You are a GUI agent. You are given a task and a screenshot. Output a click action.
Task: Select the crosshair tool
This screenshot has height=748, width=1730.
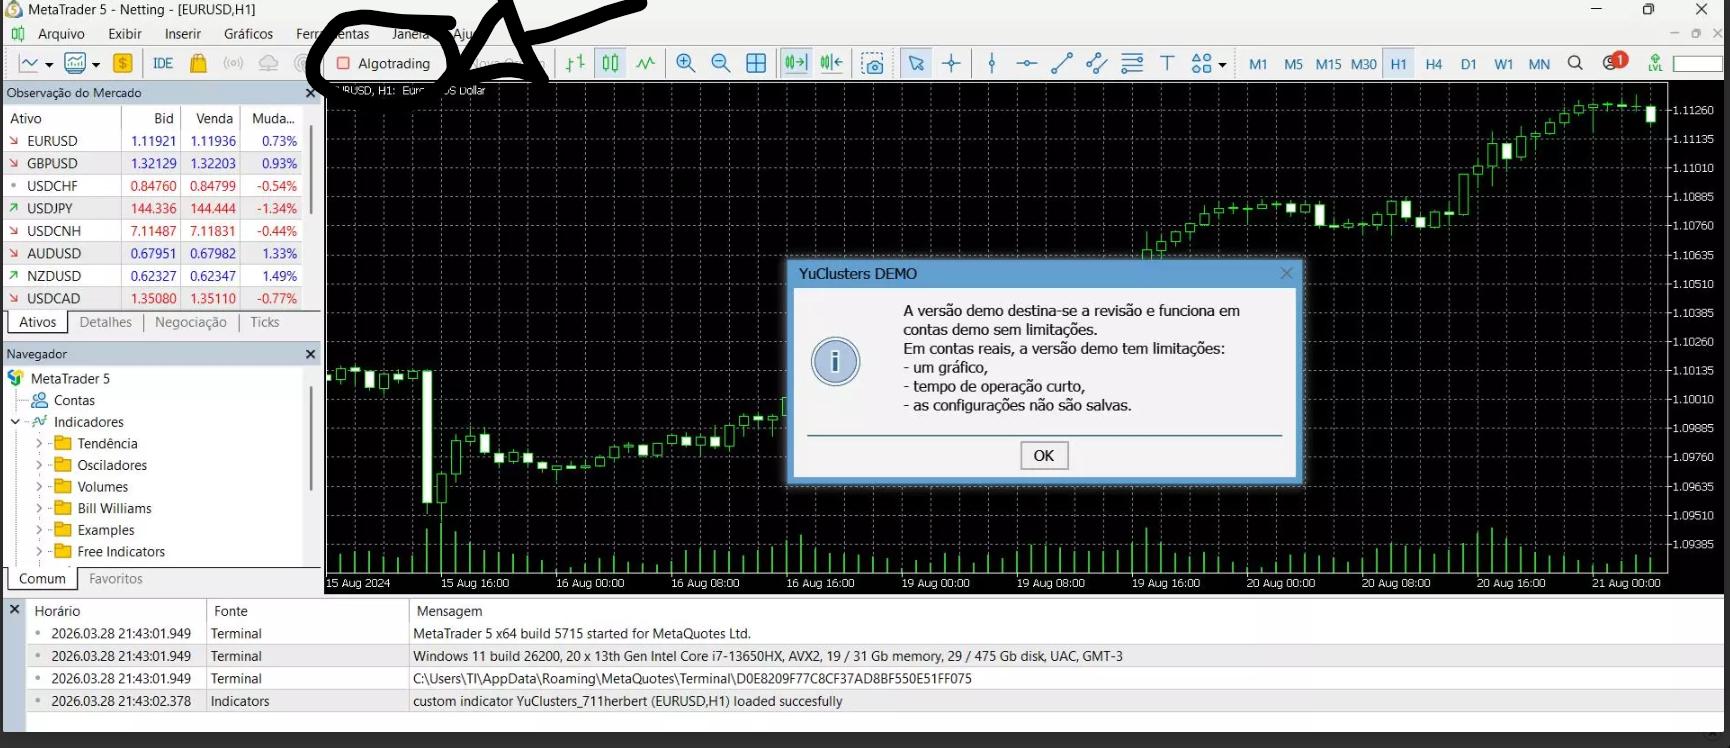pyautogui.click(x=951, y=63)
